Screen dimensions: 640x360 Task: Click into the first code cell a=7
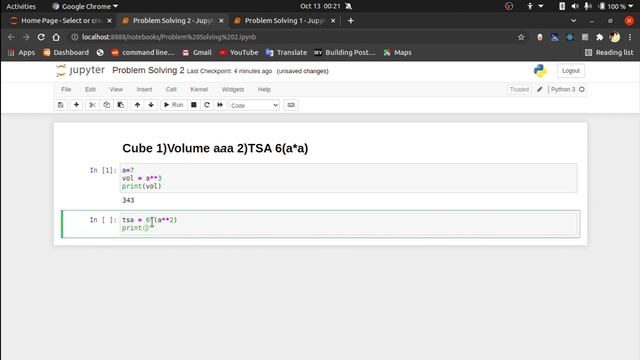click(x=349, y=178)
